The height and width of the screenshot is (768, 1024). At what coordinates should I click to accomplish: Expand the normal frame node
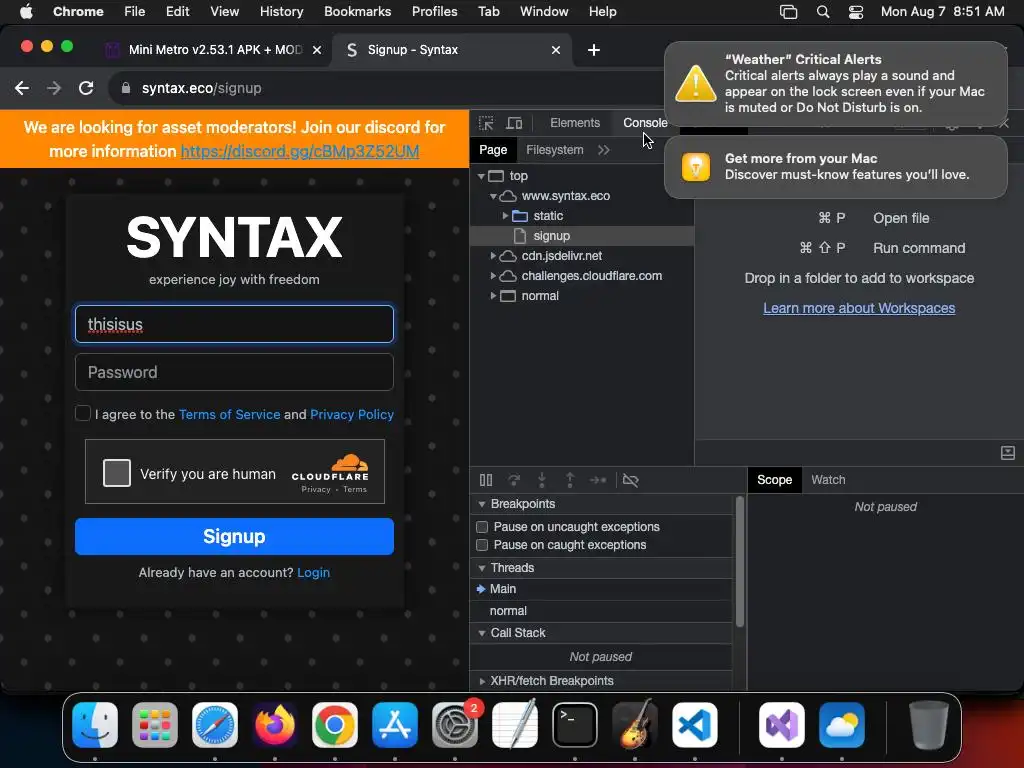coord(493,296)
